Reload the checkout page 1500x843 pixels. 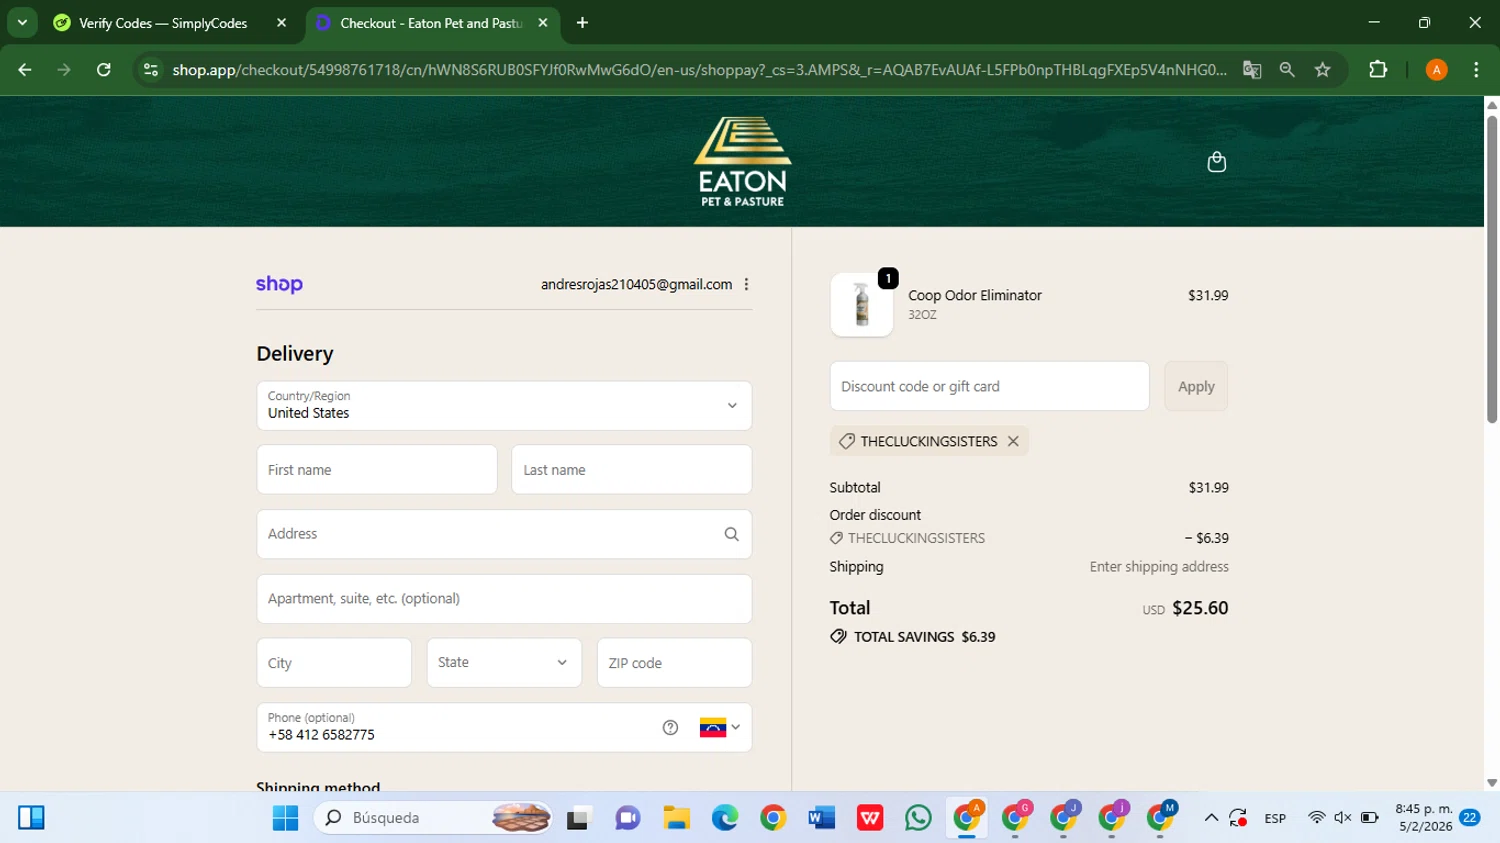click(x=104, y=70)
